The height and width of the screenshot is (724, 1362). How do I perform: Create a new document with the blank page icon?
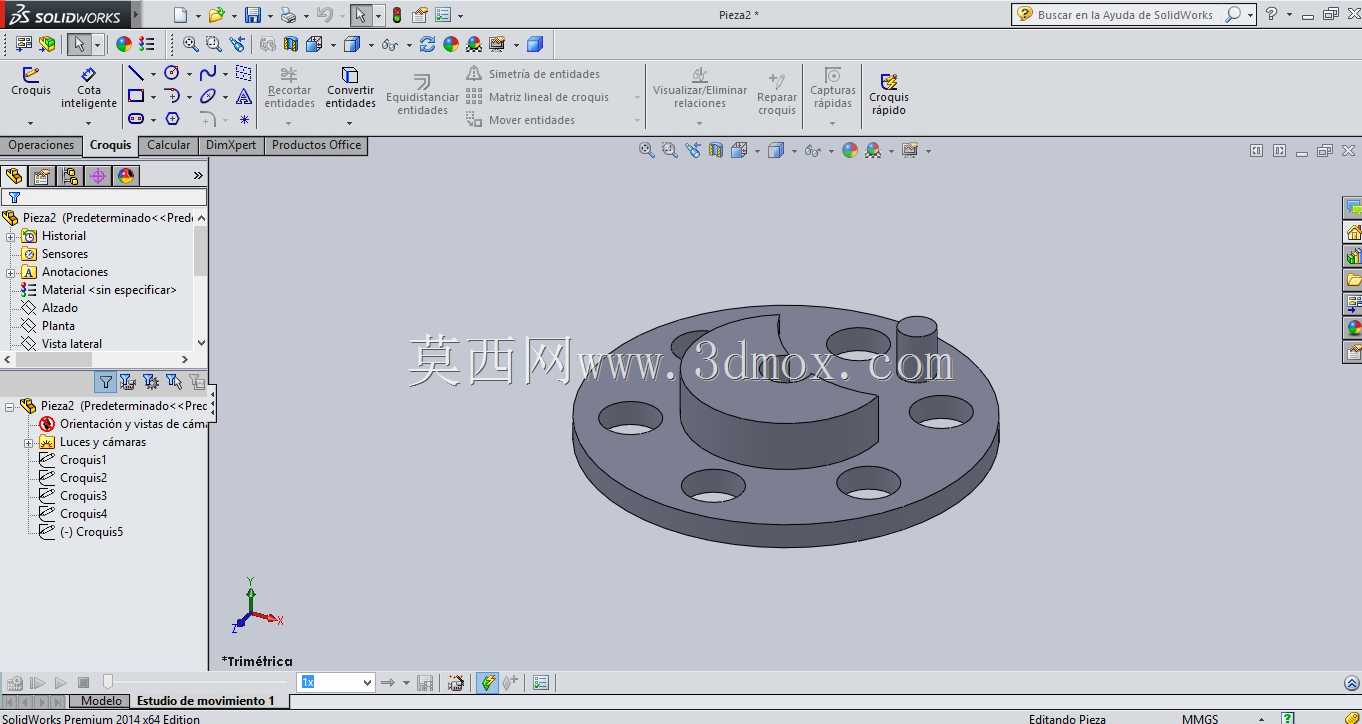(180, 15)
